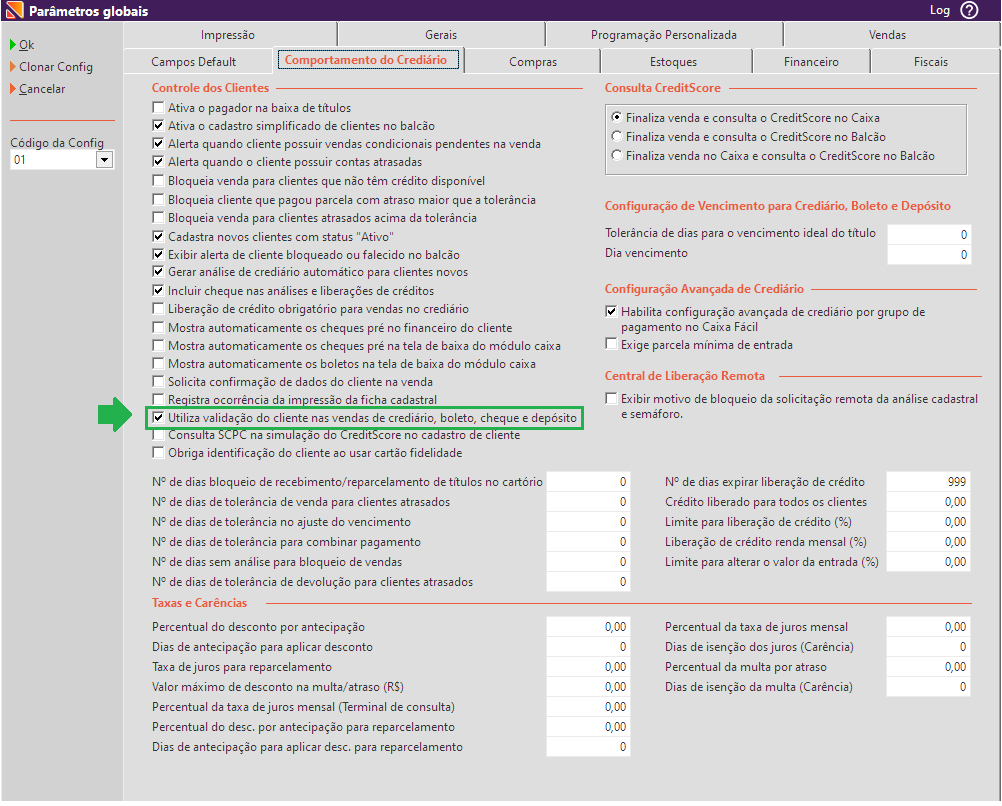
Task: Select 'Finaliza venda no Caixa e consulta no Balcão'
Action: click(x=617, y=155)
